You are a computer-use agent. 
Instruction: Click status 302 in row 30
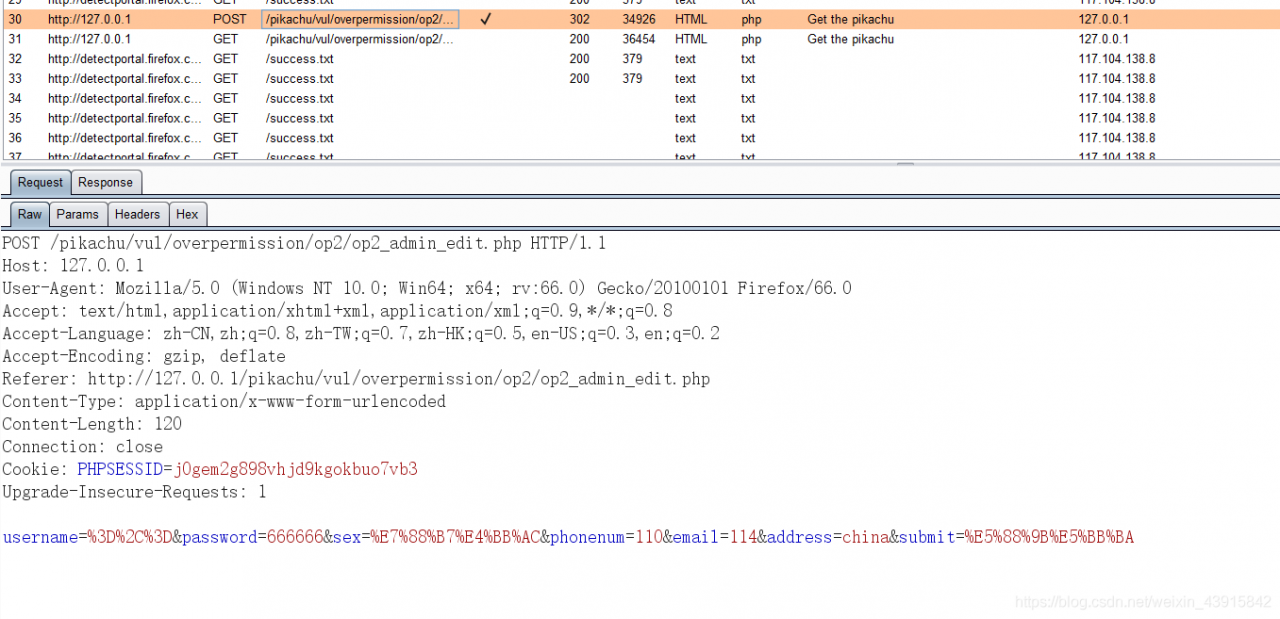coord(580,19)
